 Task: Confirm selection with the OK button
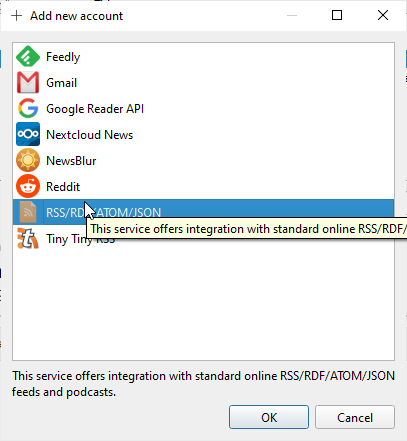(269, 417)
